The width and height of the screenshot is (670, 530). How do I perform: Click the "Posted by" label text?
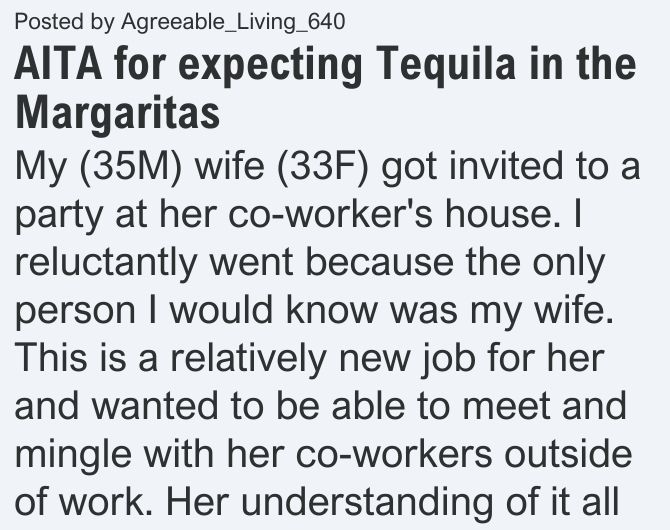tap(65, 22)
